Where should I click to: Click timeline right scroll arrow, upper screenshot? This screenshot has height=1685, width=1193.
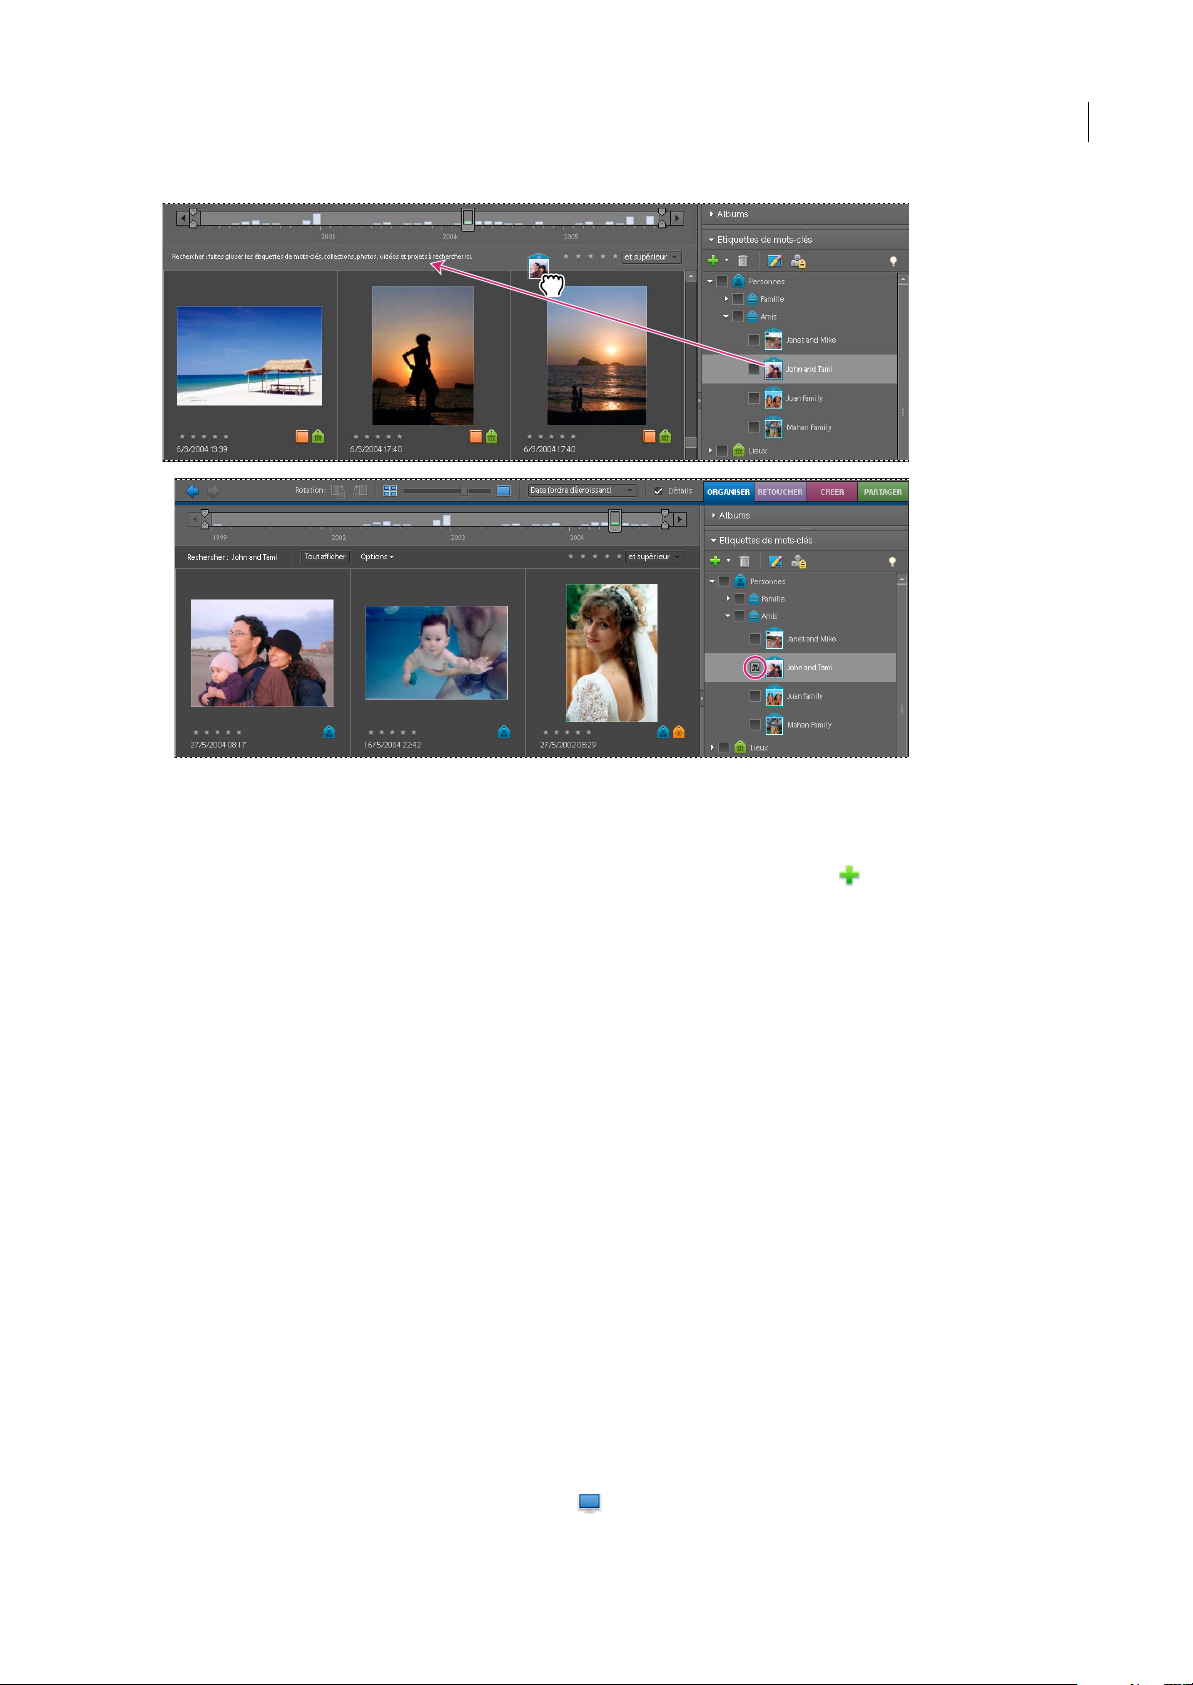[677, 217]
